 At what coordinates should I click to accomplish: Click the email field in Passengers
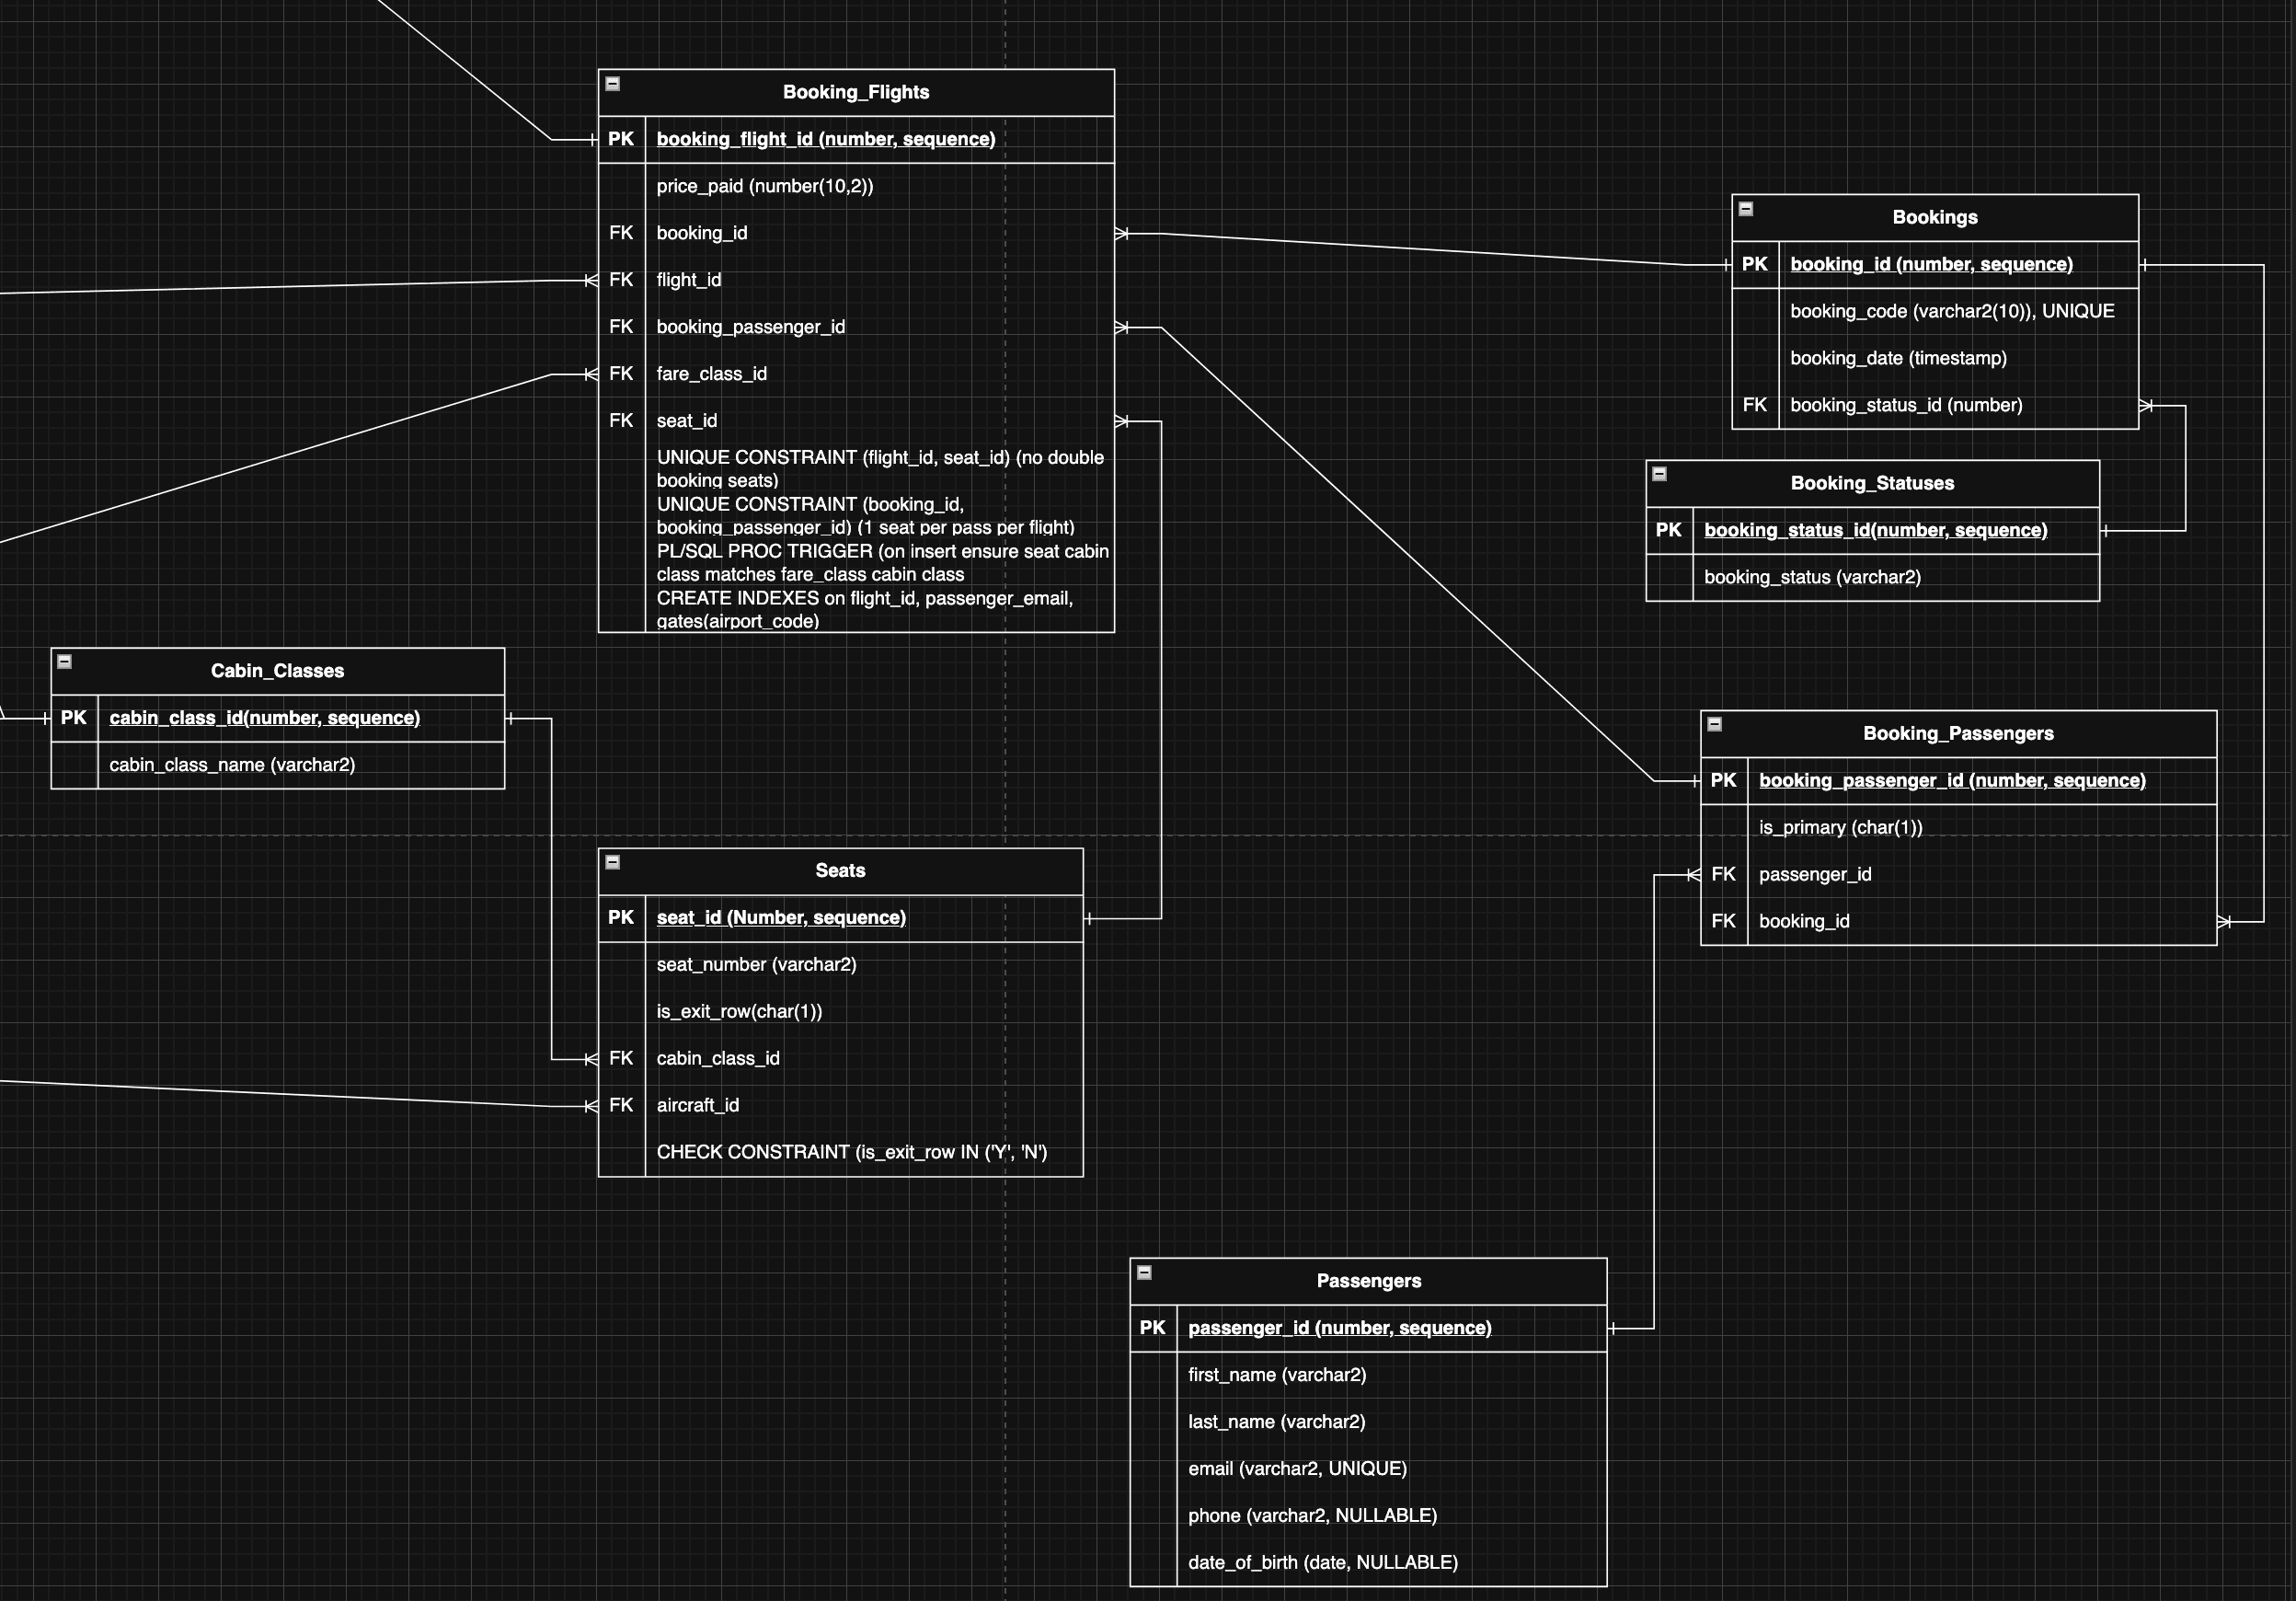[x=1297, y=1468]
